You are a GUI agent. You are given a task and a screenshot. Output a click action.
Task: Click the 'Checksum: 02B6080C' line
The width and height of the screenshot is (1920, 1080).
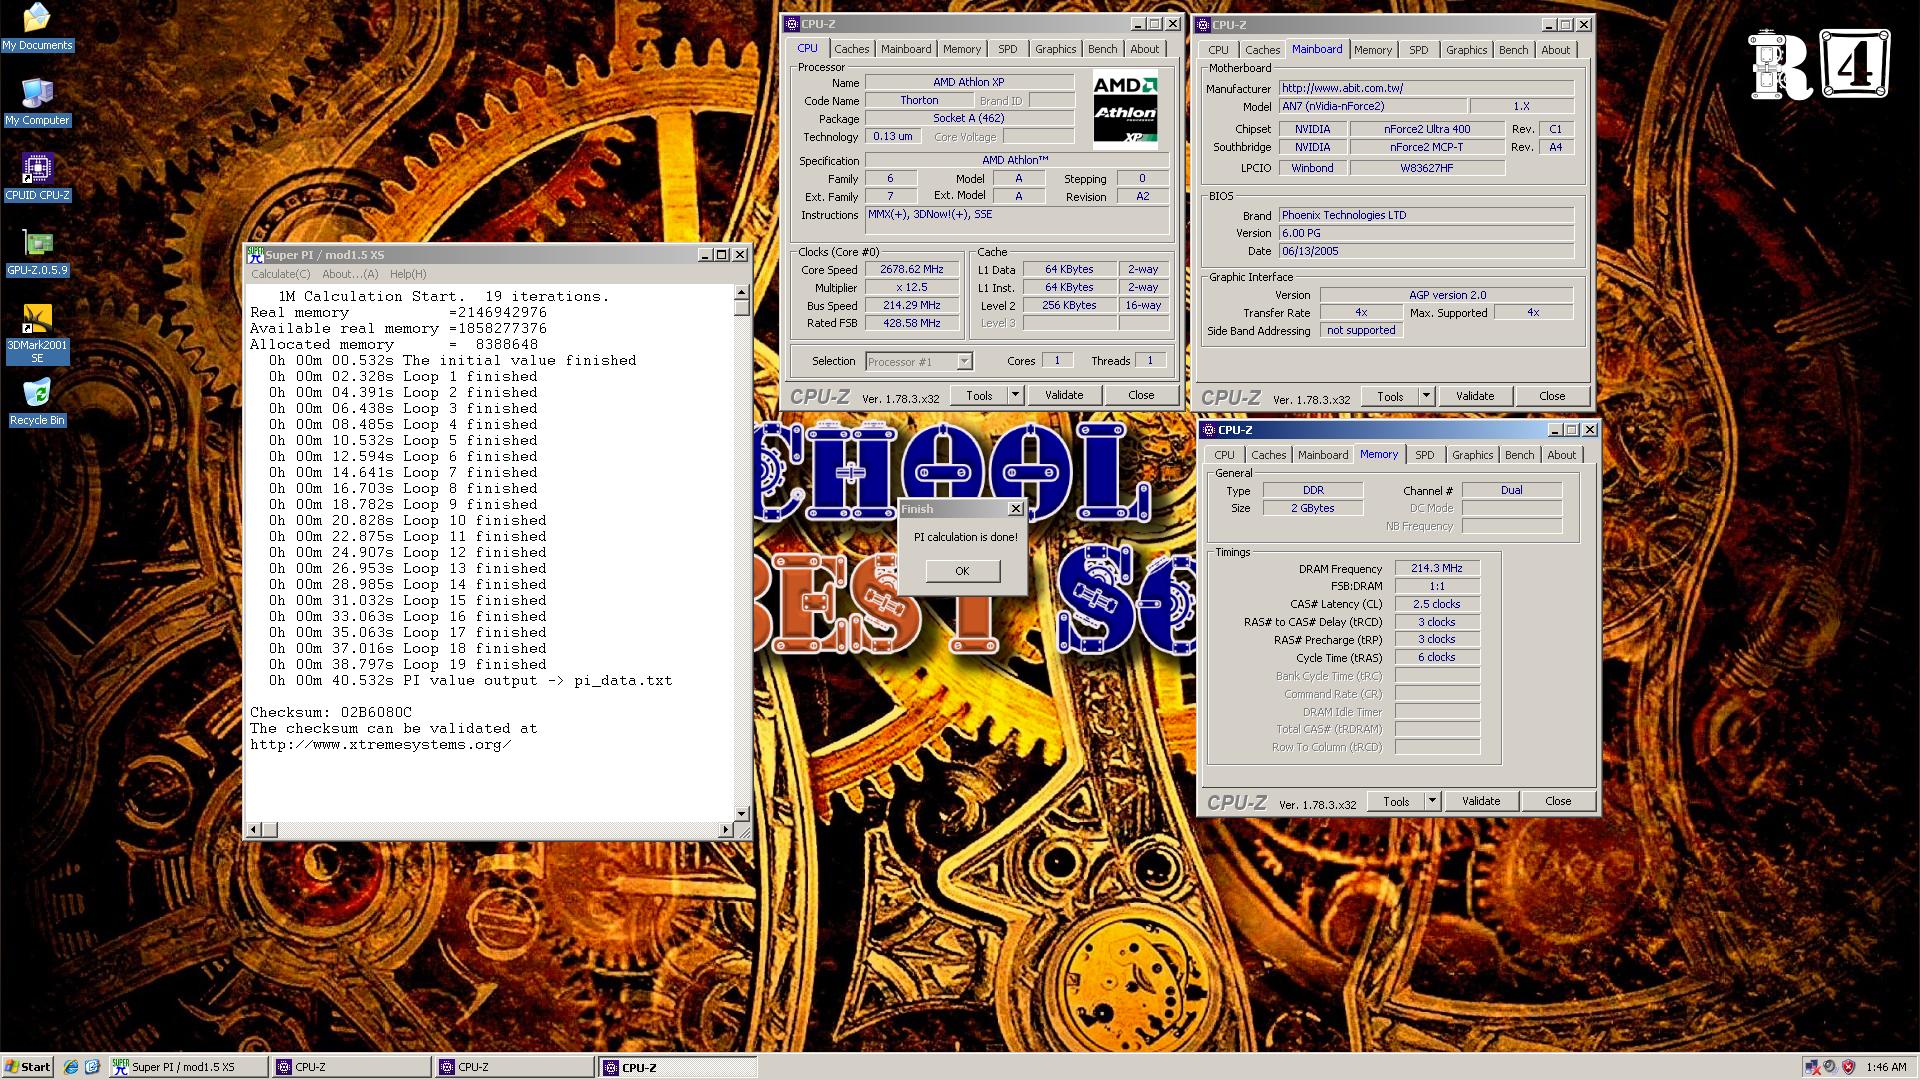coord(331,713)
